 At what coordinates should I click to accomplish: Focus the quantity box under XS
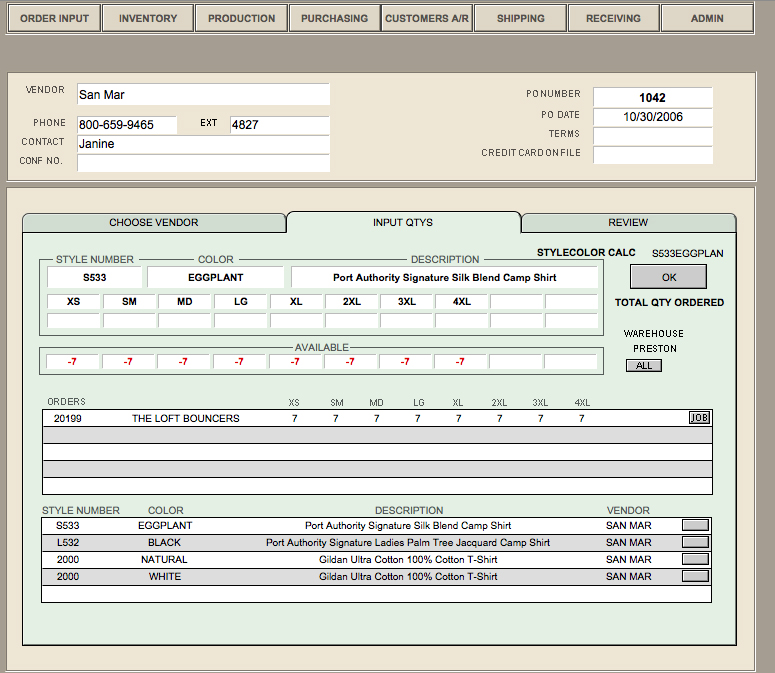coord(74,321)
